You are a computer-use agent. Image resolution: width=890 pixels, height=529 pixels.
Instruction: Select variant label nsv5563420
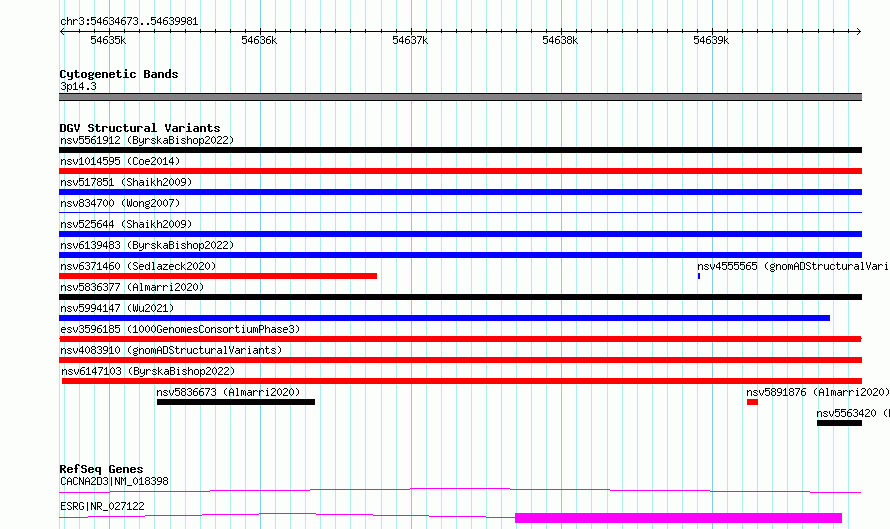[x=853, y=413]
